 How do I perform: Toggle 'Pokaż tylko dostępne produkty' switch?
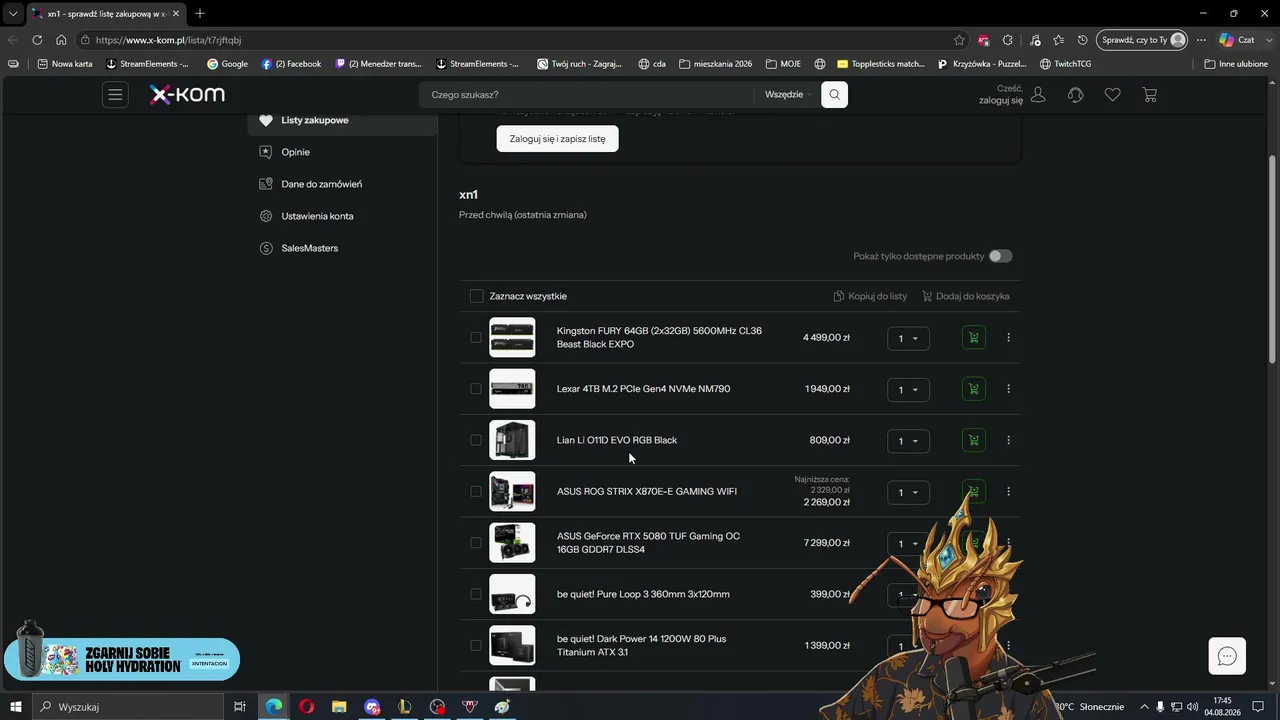coord(1000,256)
